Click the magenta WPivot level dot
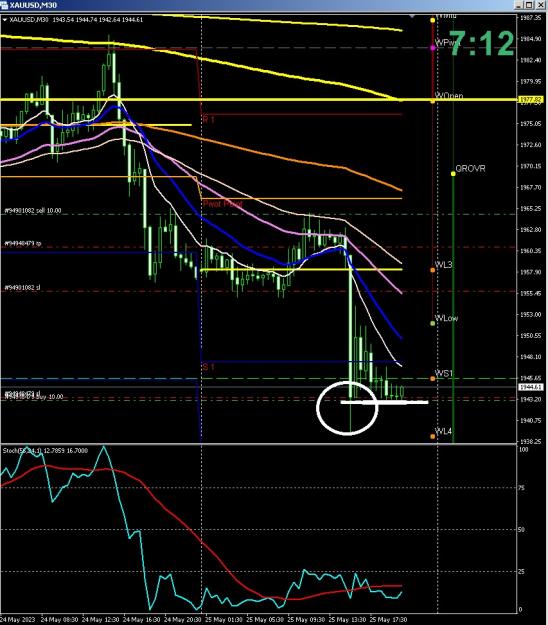The width and height of the screenshot is (548, 625). coord(433,48)
